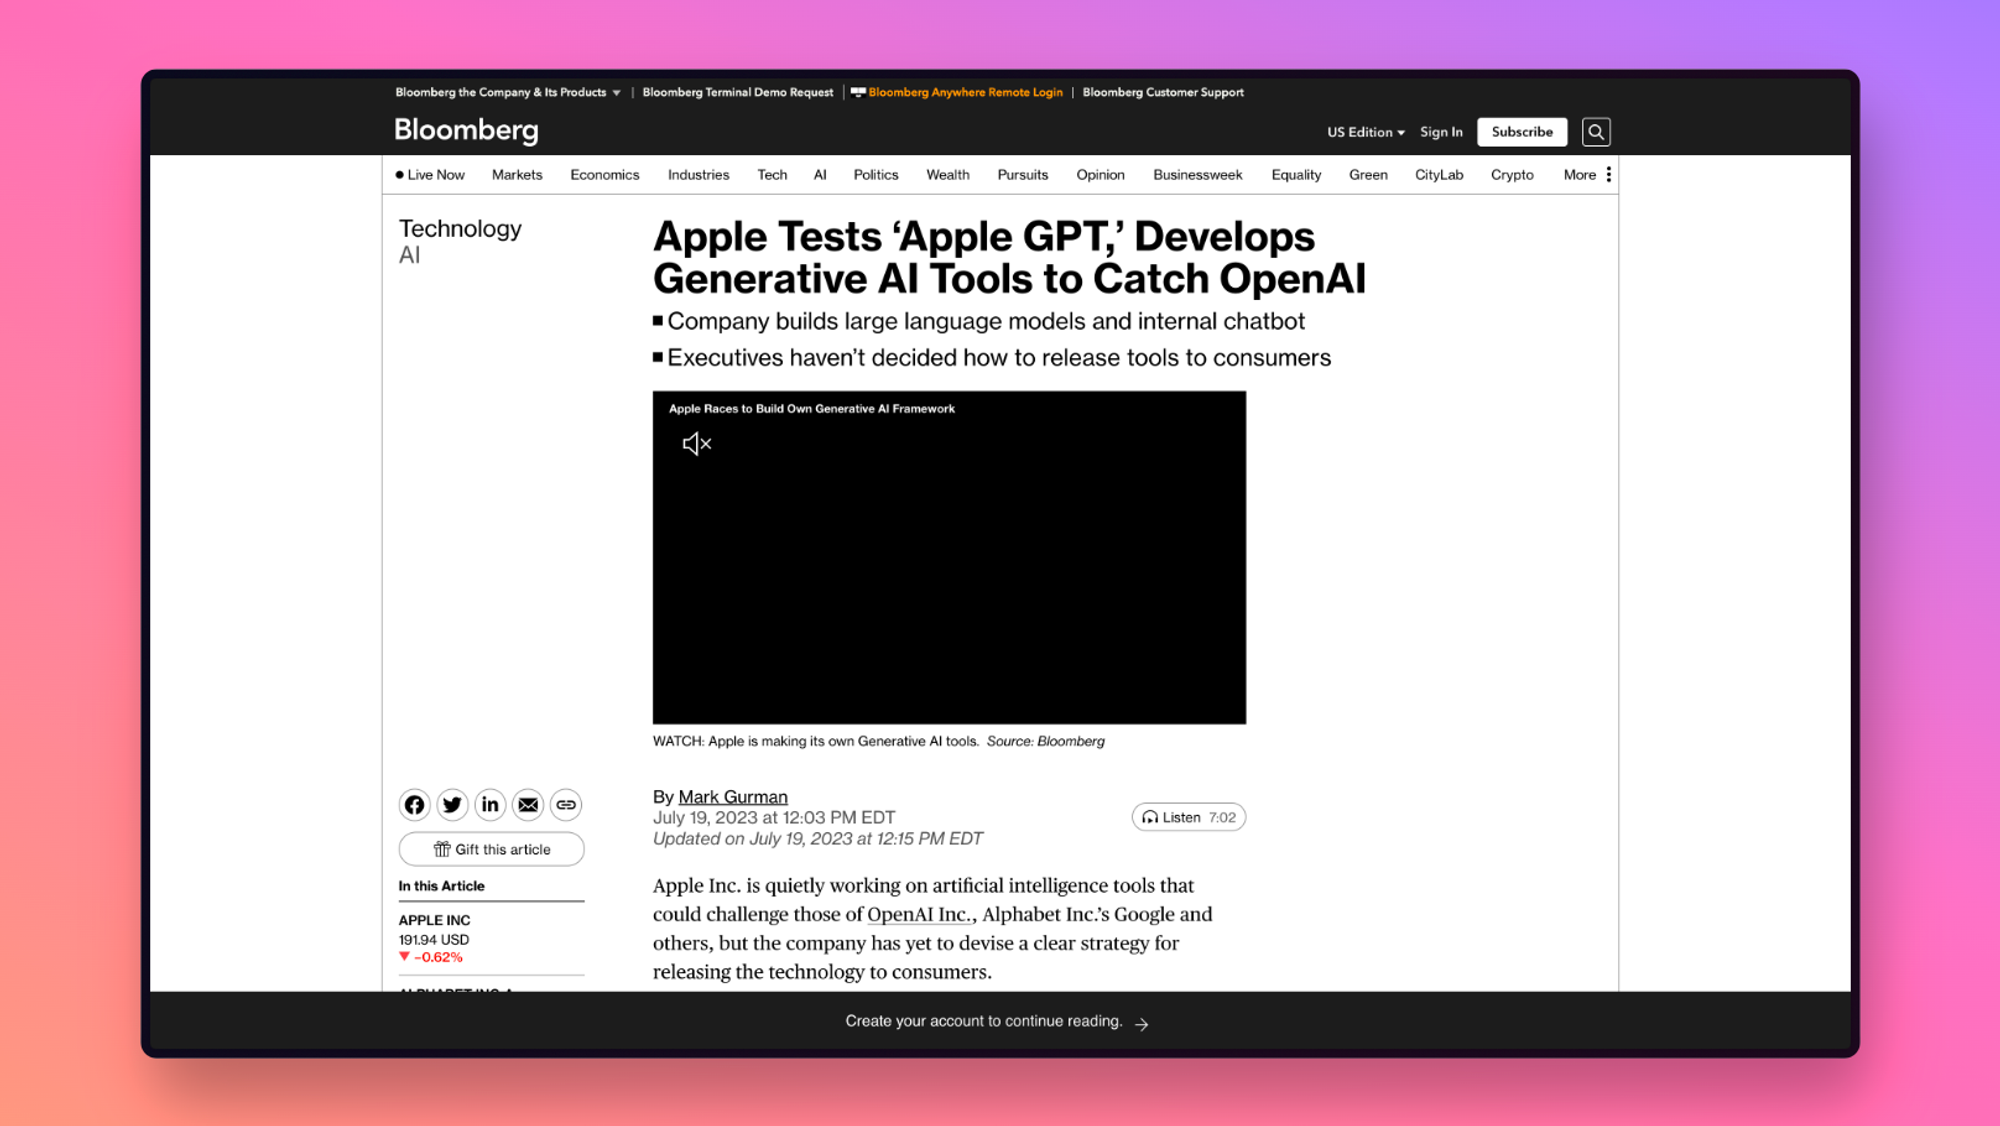
Task: Open the search magnifier icon
Action: click(1596, 132)
